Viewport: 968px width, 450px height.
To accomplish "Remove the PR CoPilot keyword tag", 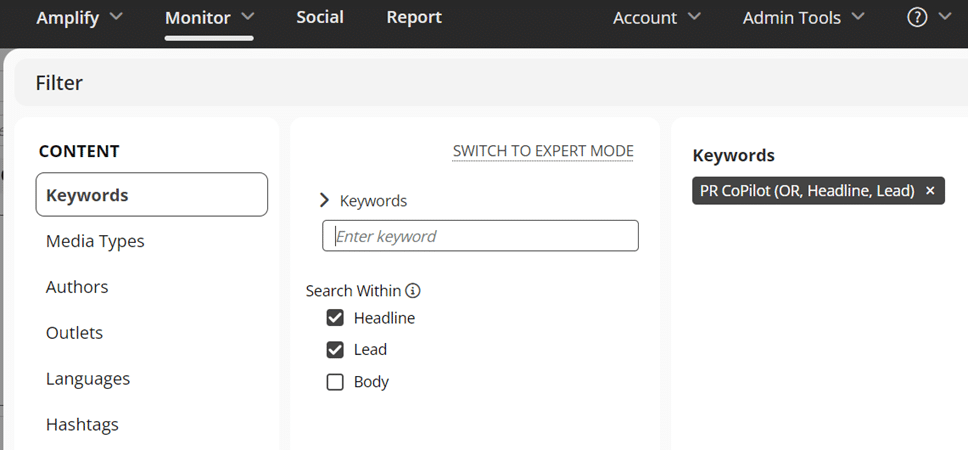I will (x=930, y=191).
